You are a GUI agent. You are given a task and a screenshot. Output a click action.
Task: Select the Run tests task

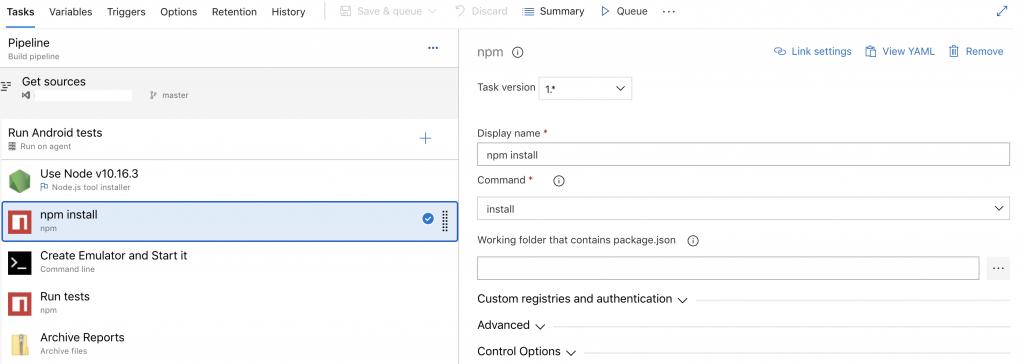coord(229,303)
